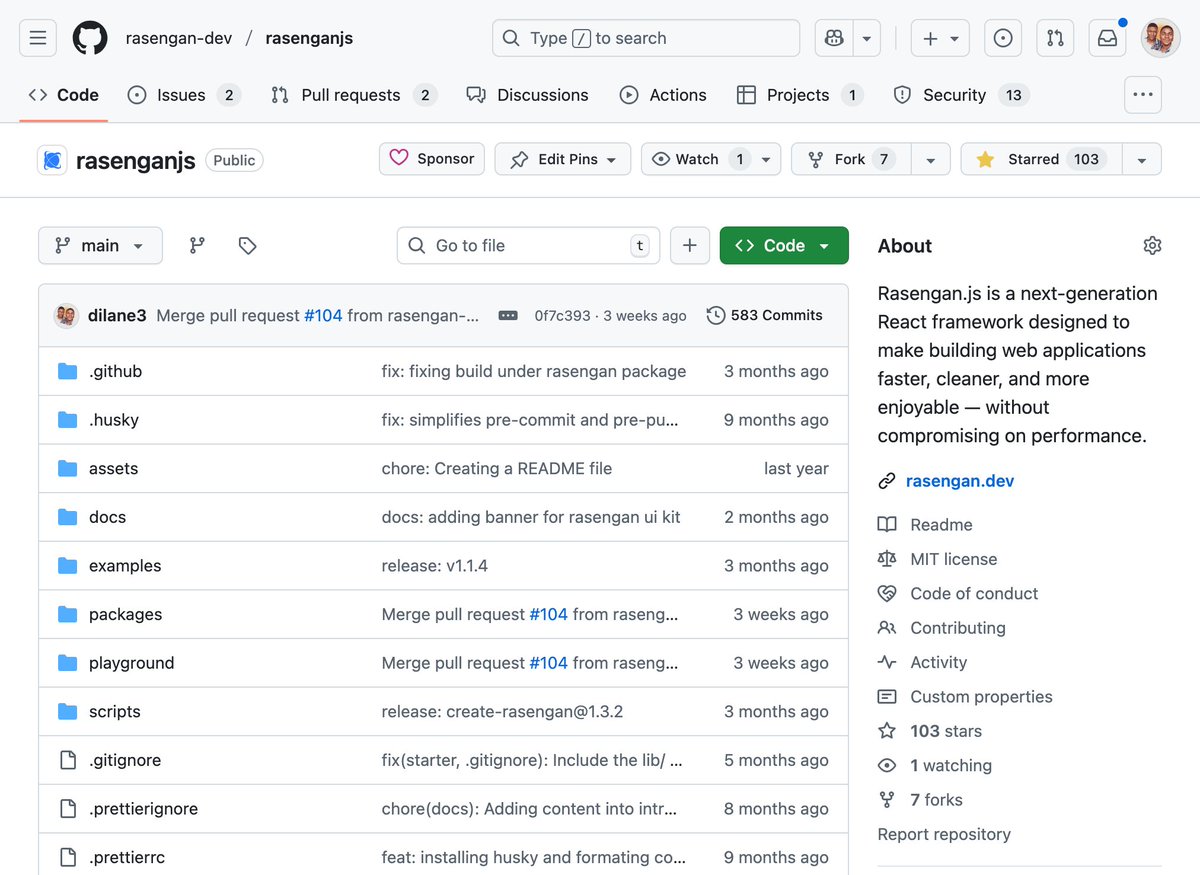This screenshot has height=875, width=1200.
Task: Check notifications via the inbox icon
Action: pos(1107,37)
